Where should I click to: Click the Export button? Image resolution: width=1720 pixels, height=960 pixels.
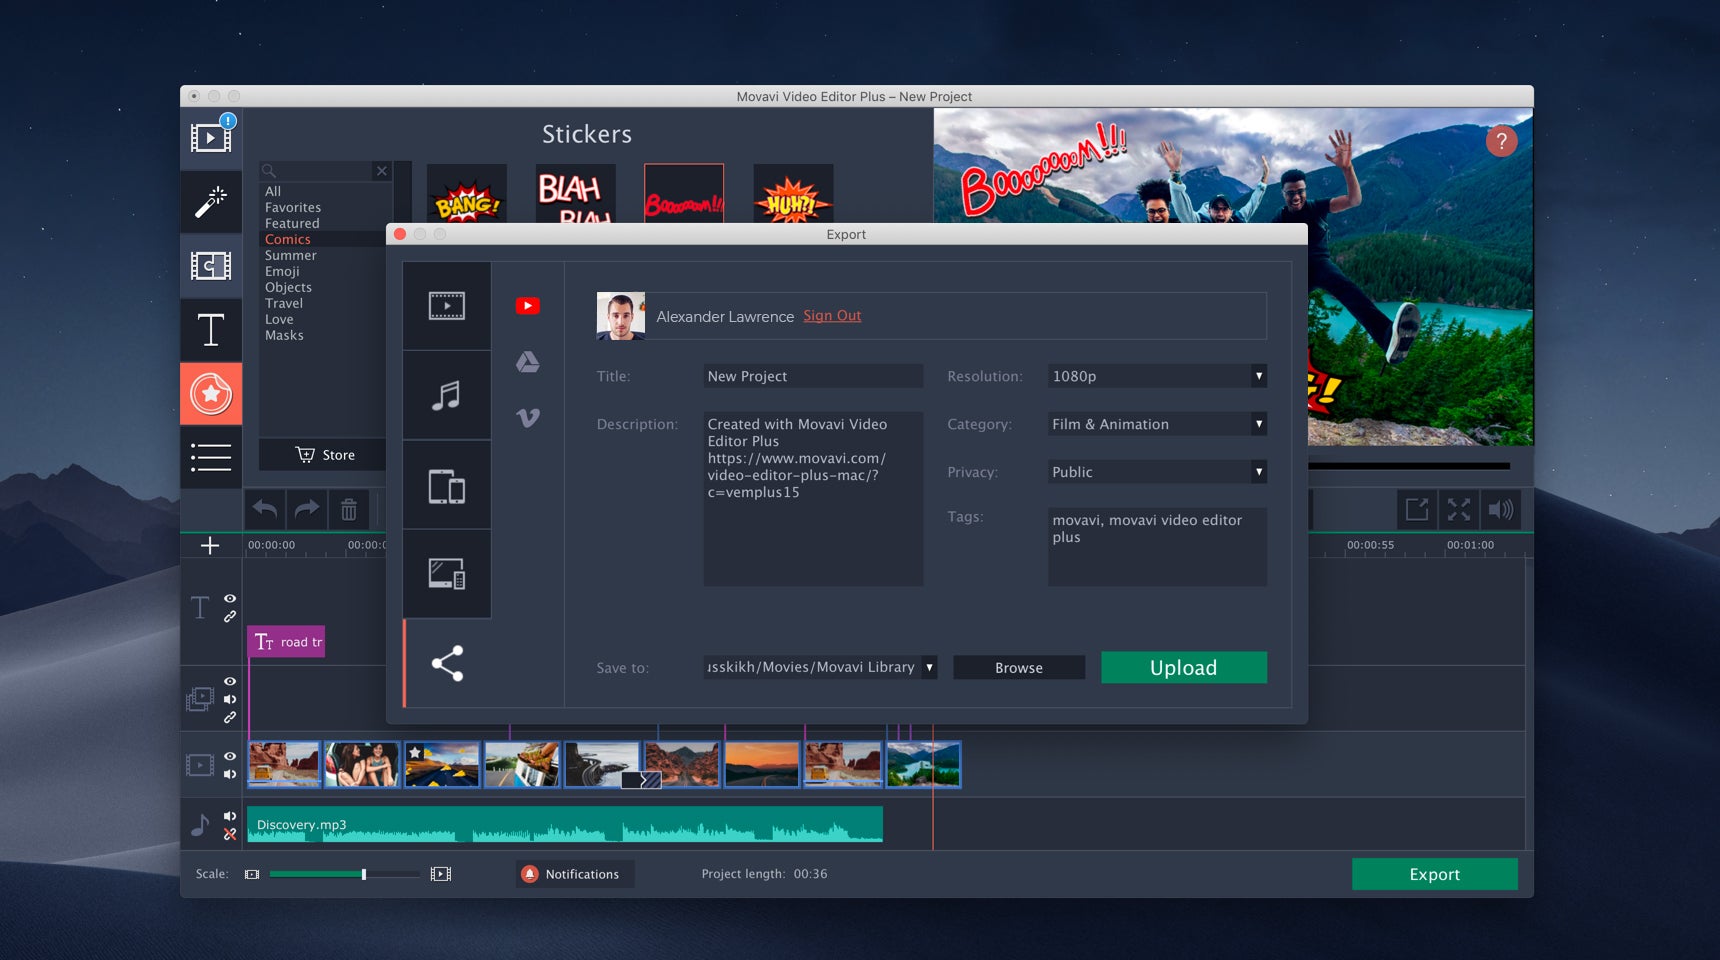pos(1435,874)
